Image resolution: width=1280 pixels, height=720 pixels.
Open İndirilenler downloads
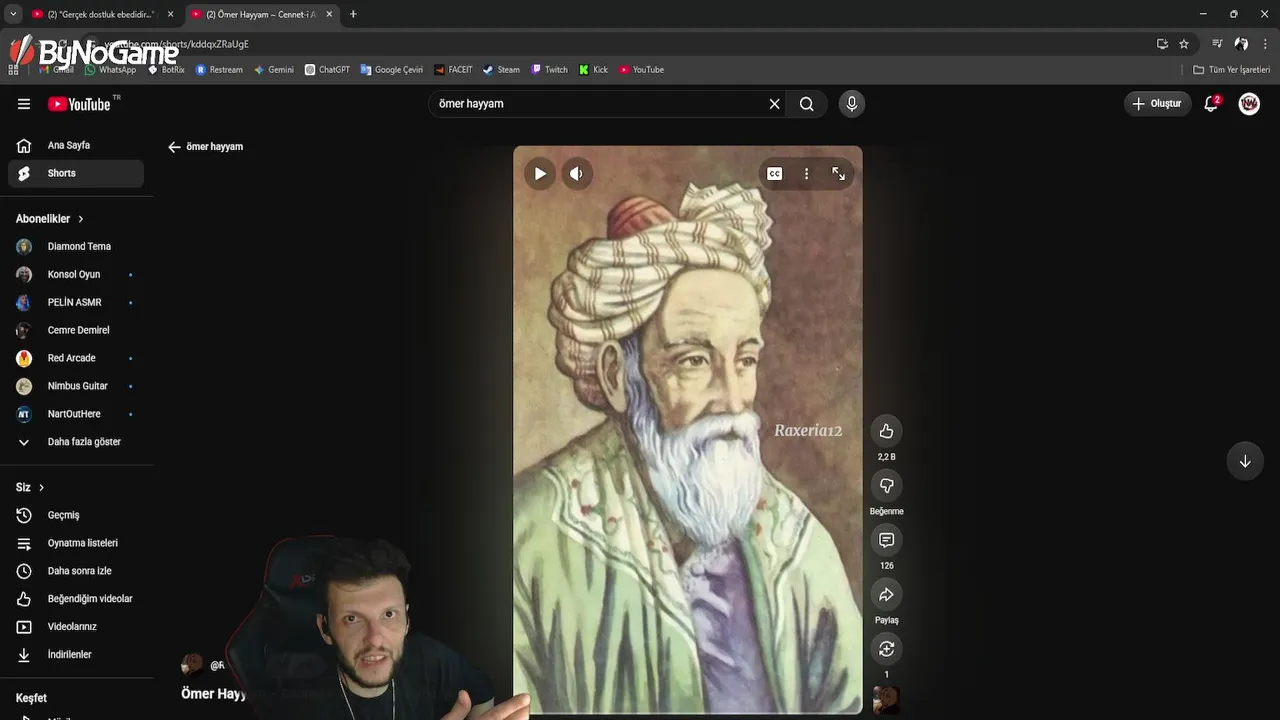pos(76,655)
